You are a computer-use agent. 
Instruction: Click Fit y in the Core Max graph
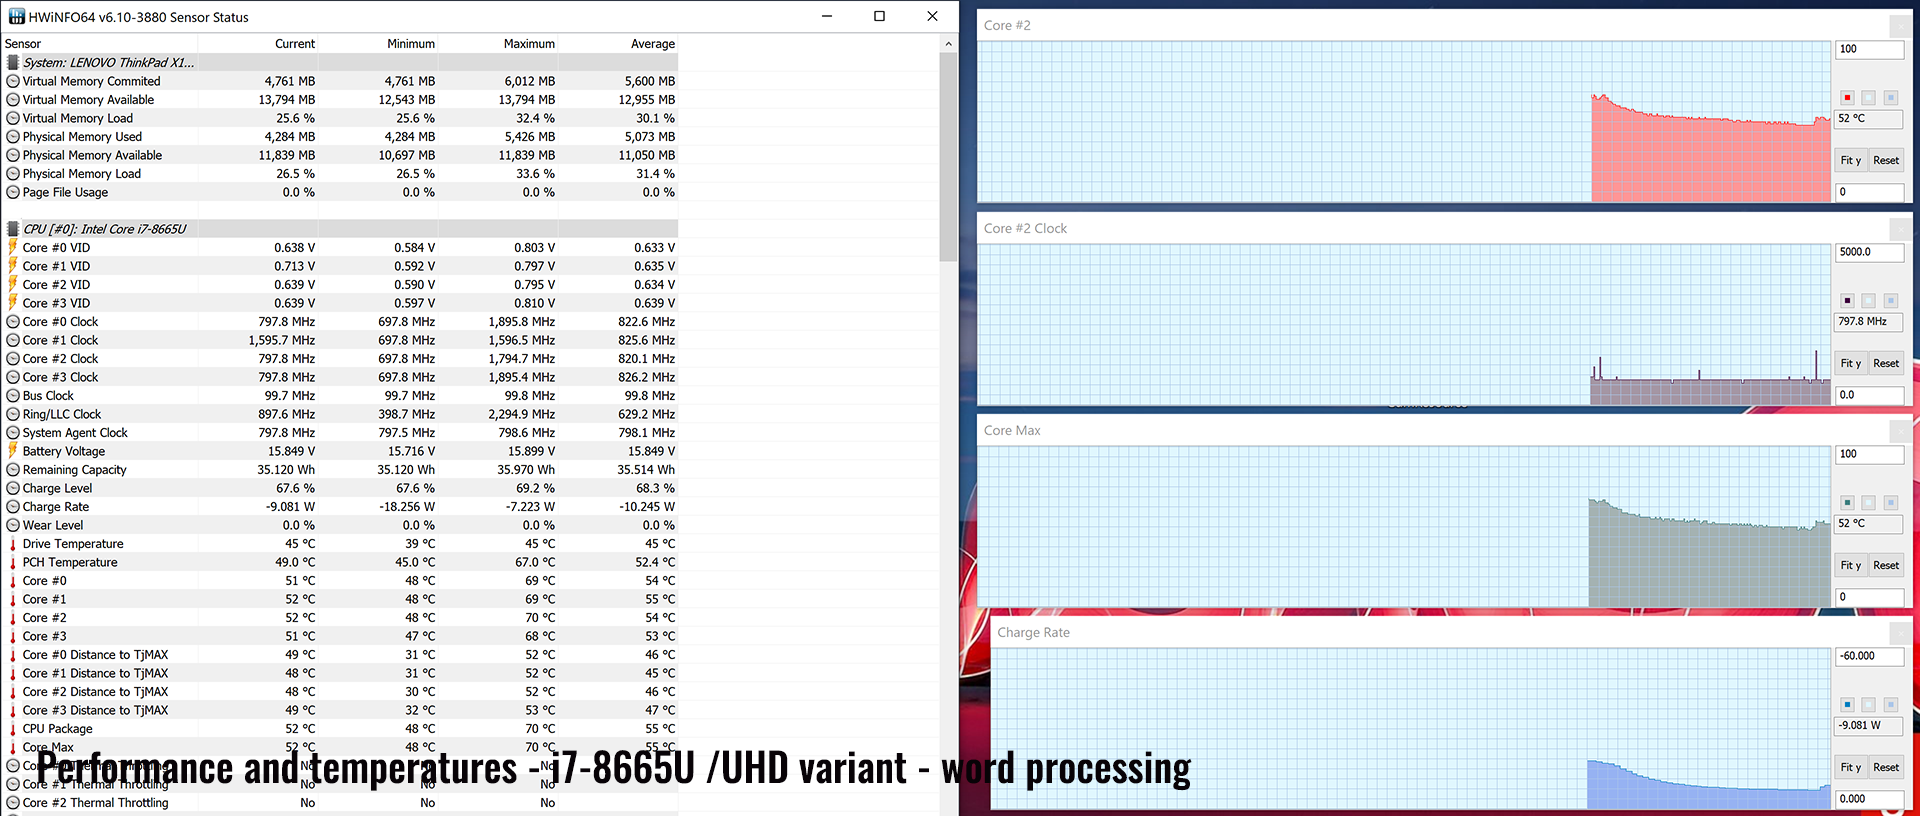(1851, 565)
